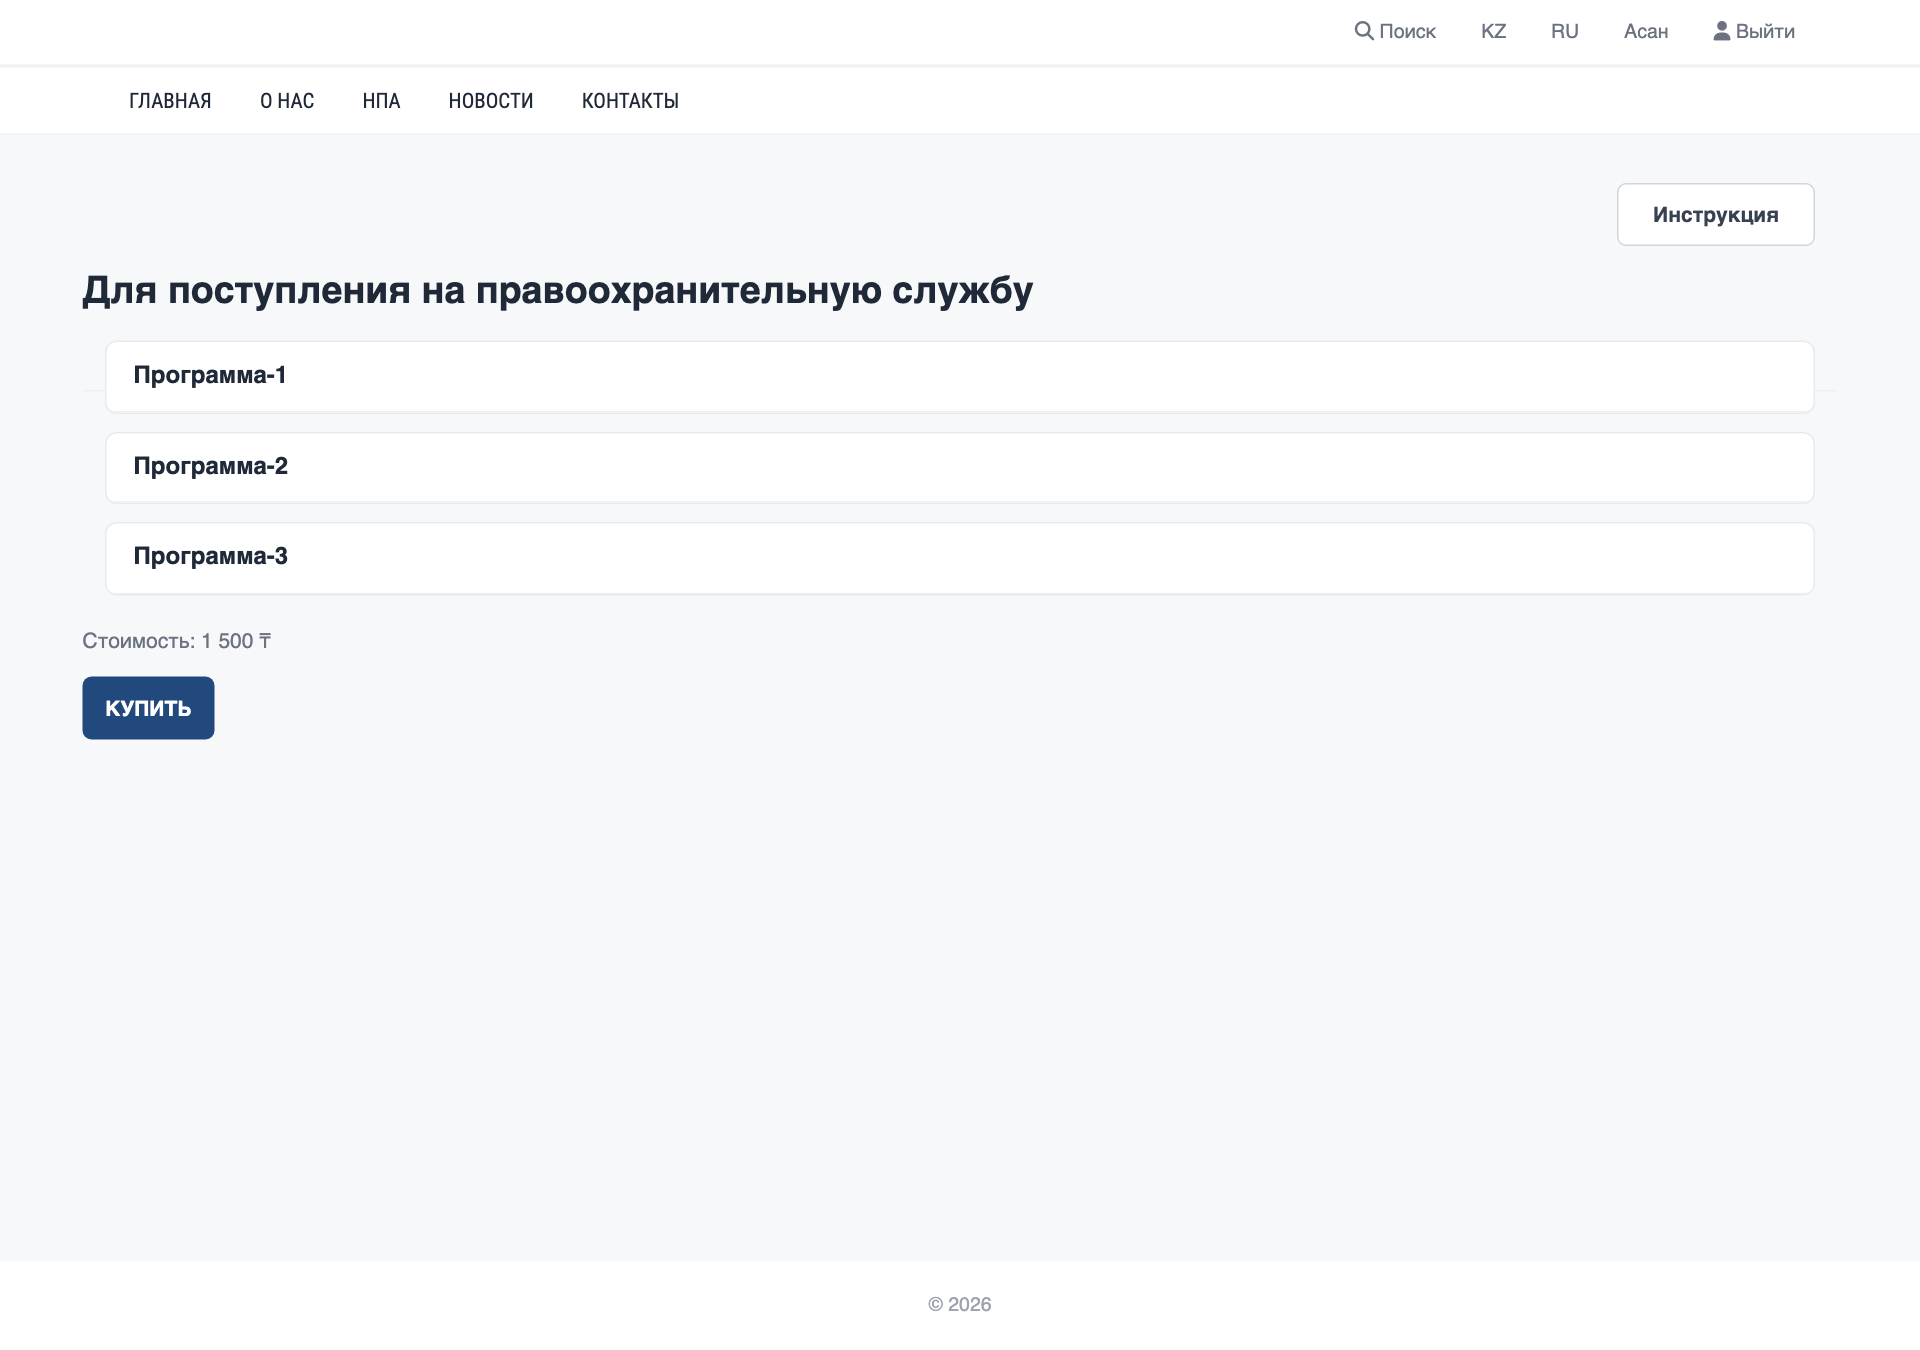Expand the Программа-2 panel

[x=959, y=467]
